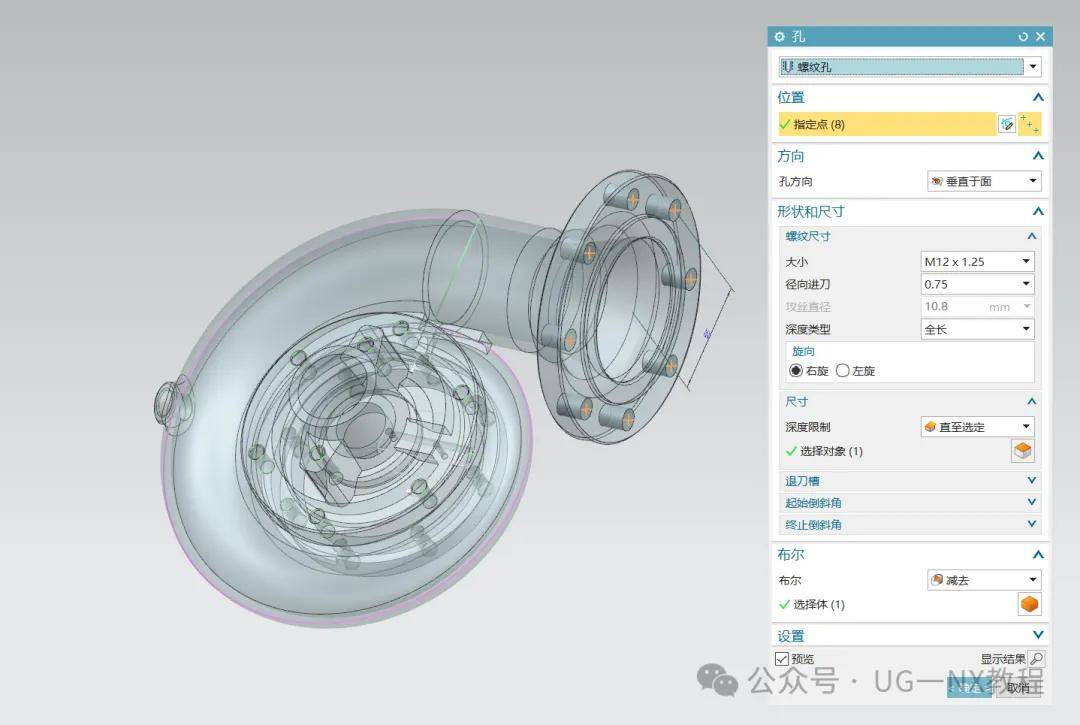
Task: Click the 确定 confirm button
Action: [969, 687]
